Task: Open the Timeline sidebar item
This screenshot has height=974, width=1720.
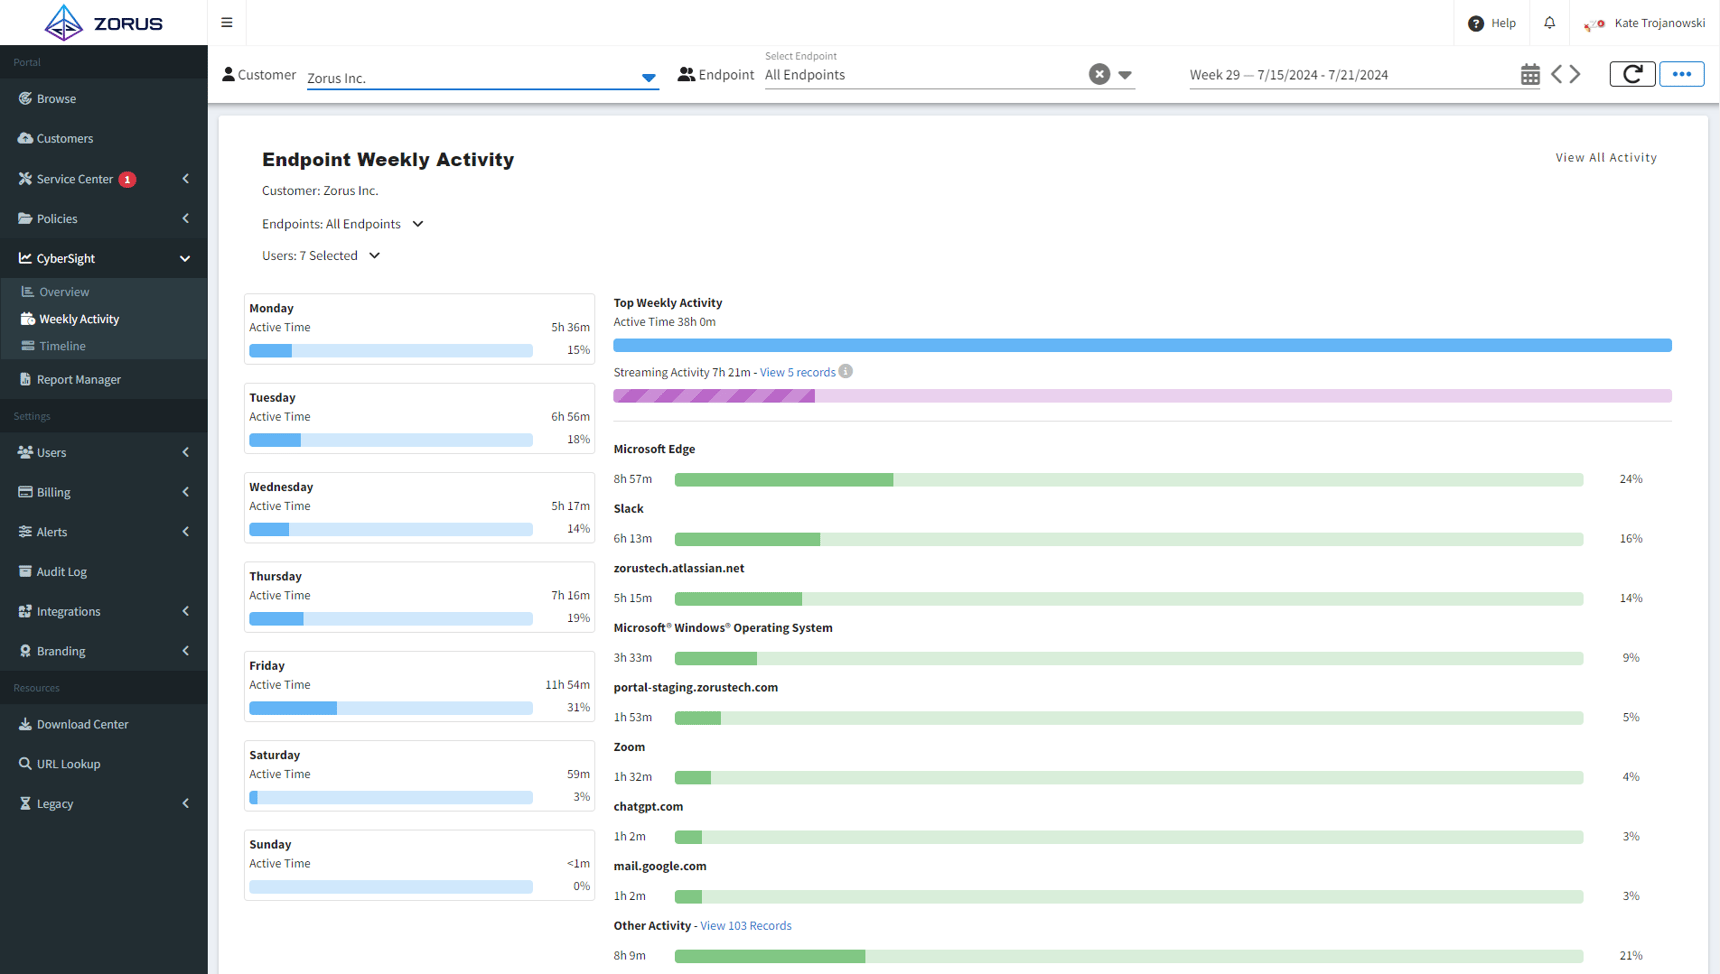Action: [62, 346]
